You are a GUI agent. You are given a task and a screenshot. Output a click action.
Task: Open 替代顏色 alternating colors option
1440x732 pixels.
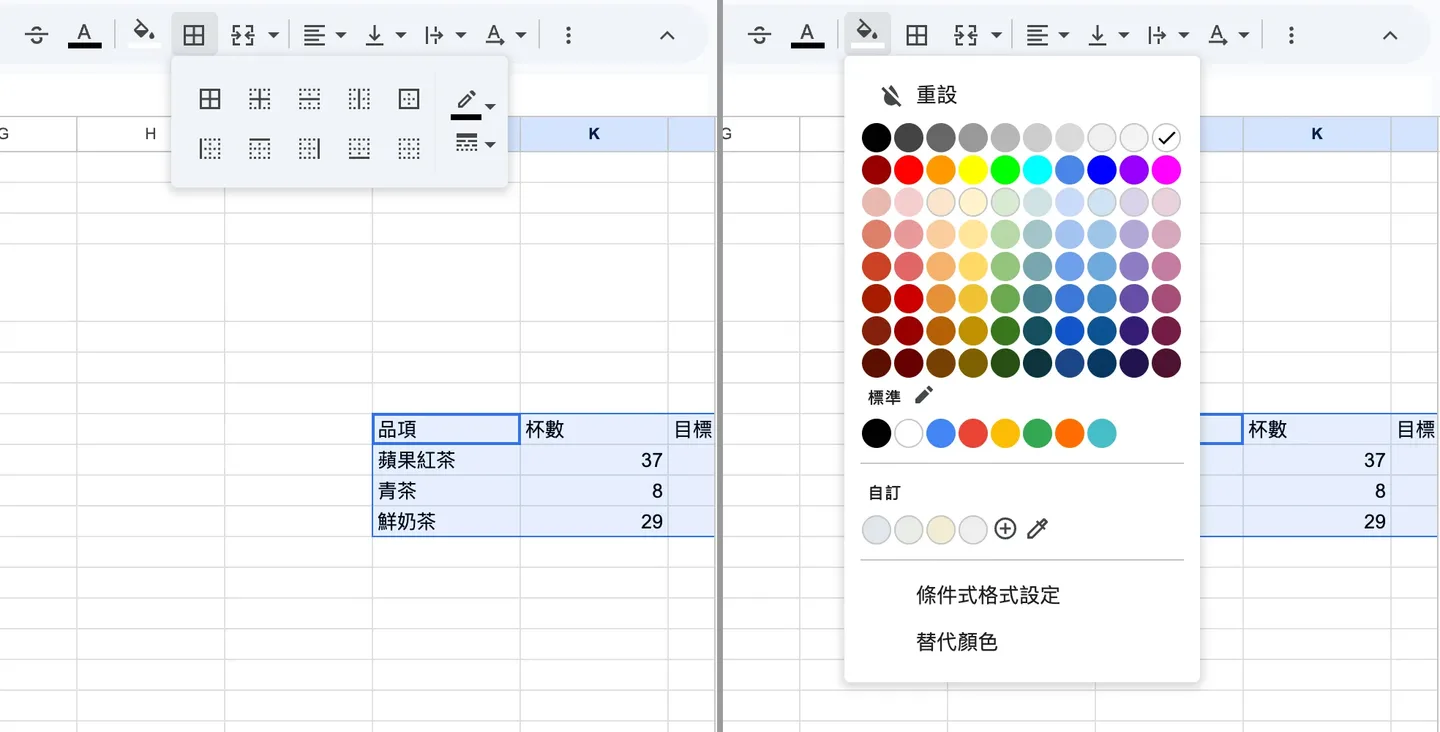pyautogui.click(x=957, y=642)
